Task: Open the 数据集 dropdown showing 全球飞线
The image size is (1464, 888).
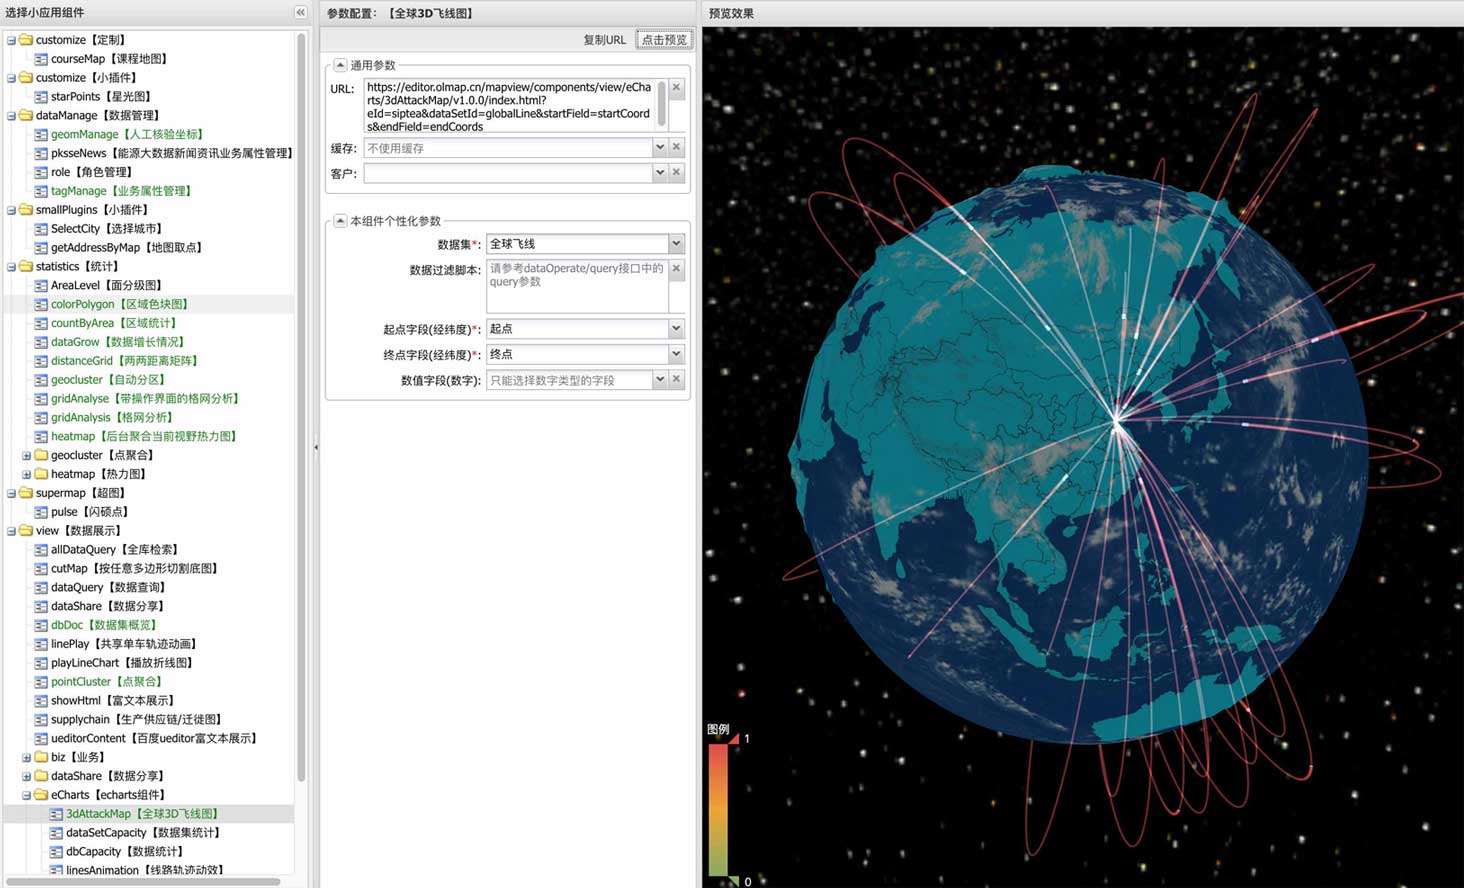Action: point(676,244)
